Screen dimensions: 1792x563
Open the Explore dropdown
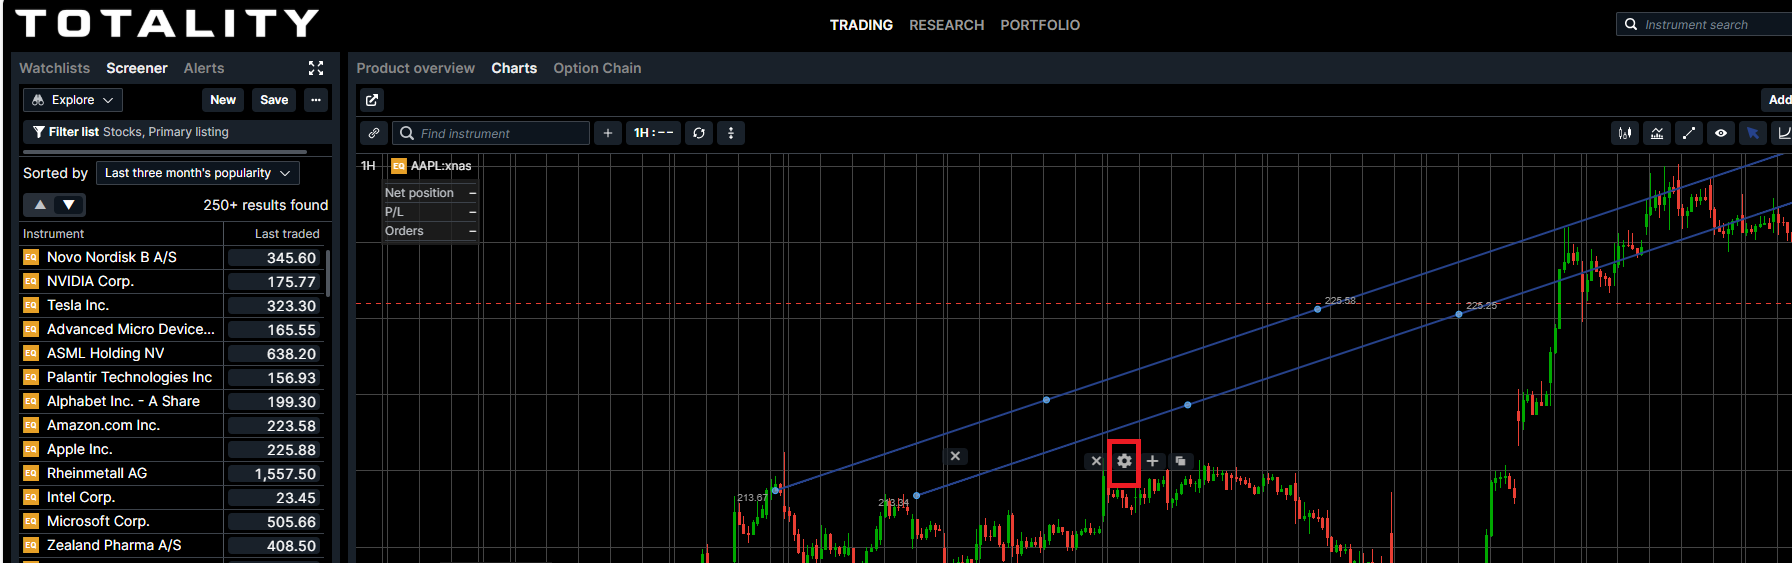(73, 100)
